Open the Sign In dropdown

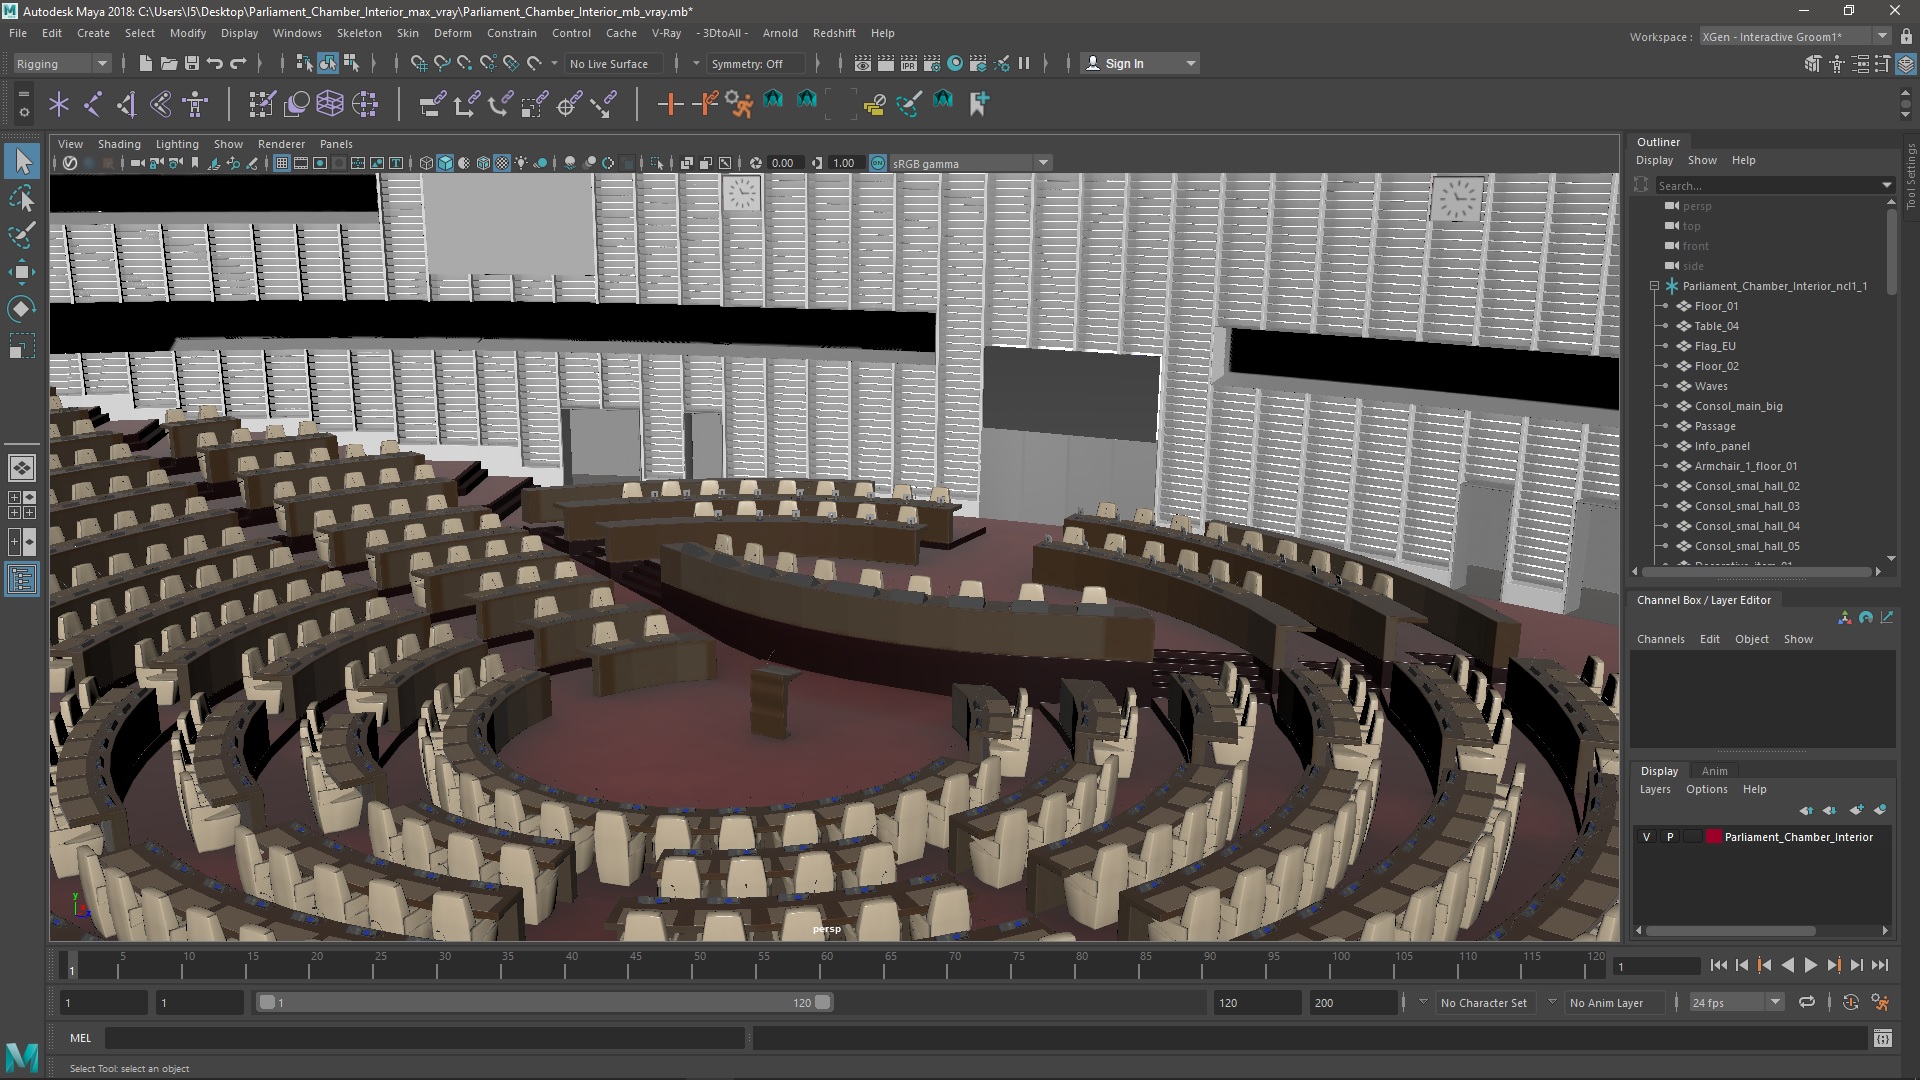tap(1140, 63)
